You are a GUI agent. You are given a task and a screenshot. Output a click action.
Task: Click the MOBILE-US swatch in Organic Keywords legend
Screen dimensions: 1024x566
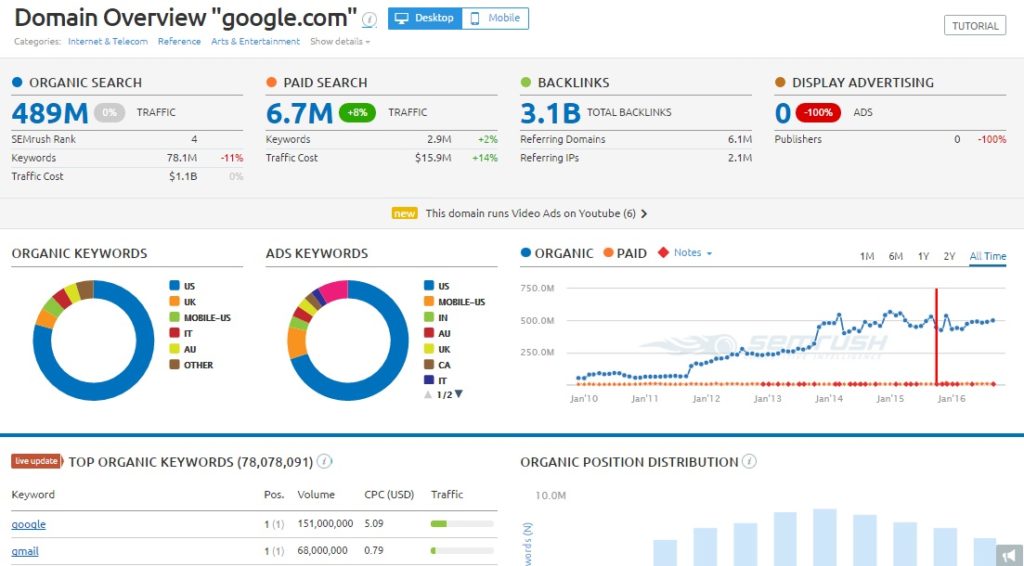coord(174,317)
